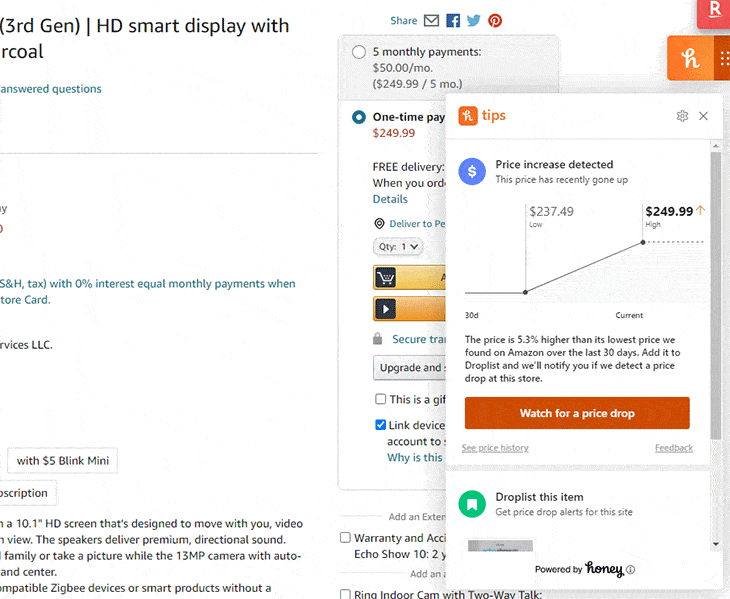Click the secure transaction lock icon
The height and width of the screenshot is (599, 730).
[378, 339]
